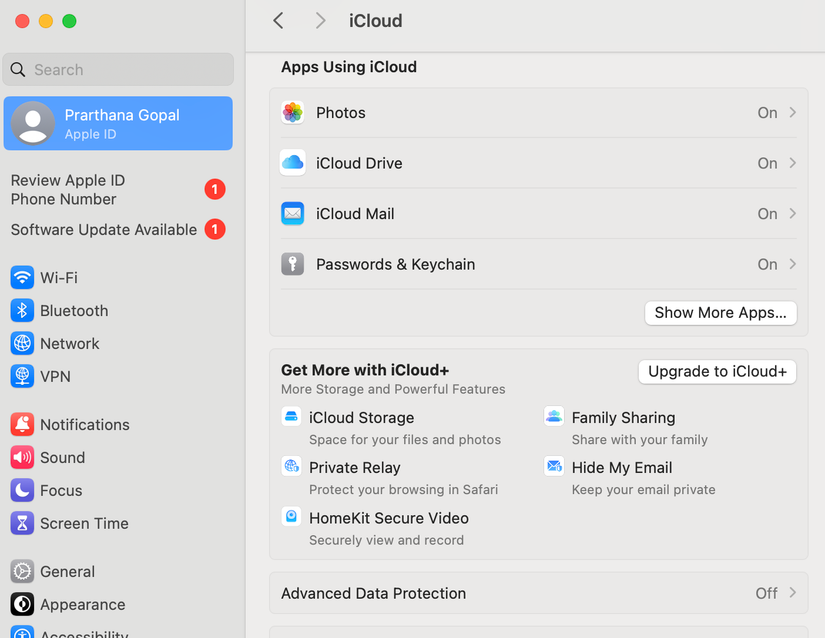825x638 pixels.
Task: Open iCloud Mail using its envelope icon
Action: 292,213
